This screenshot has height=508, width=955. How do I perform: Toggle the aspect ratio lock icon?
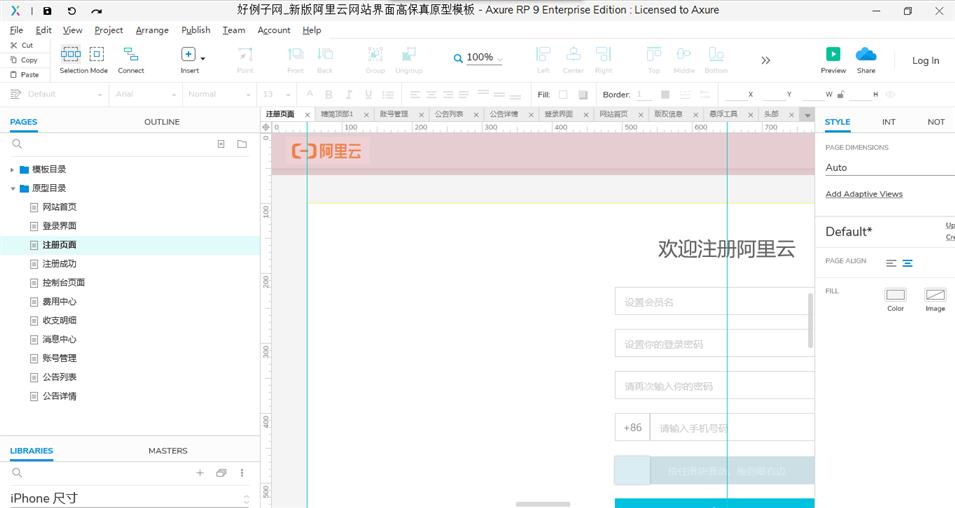(840, 94)
